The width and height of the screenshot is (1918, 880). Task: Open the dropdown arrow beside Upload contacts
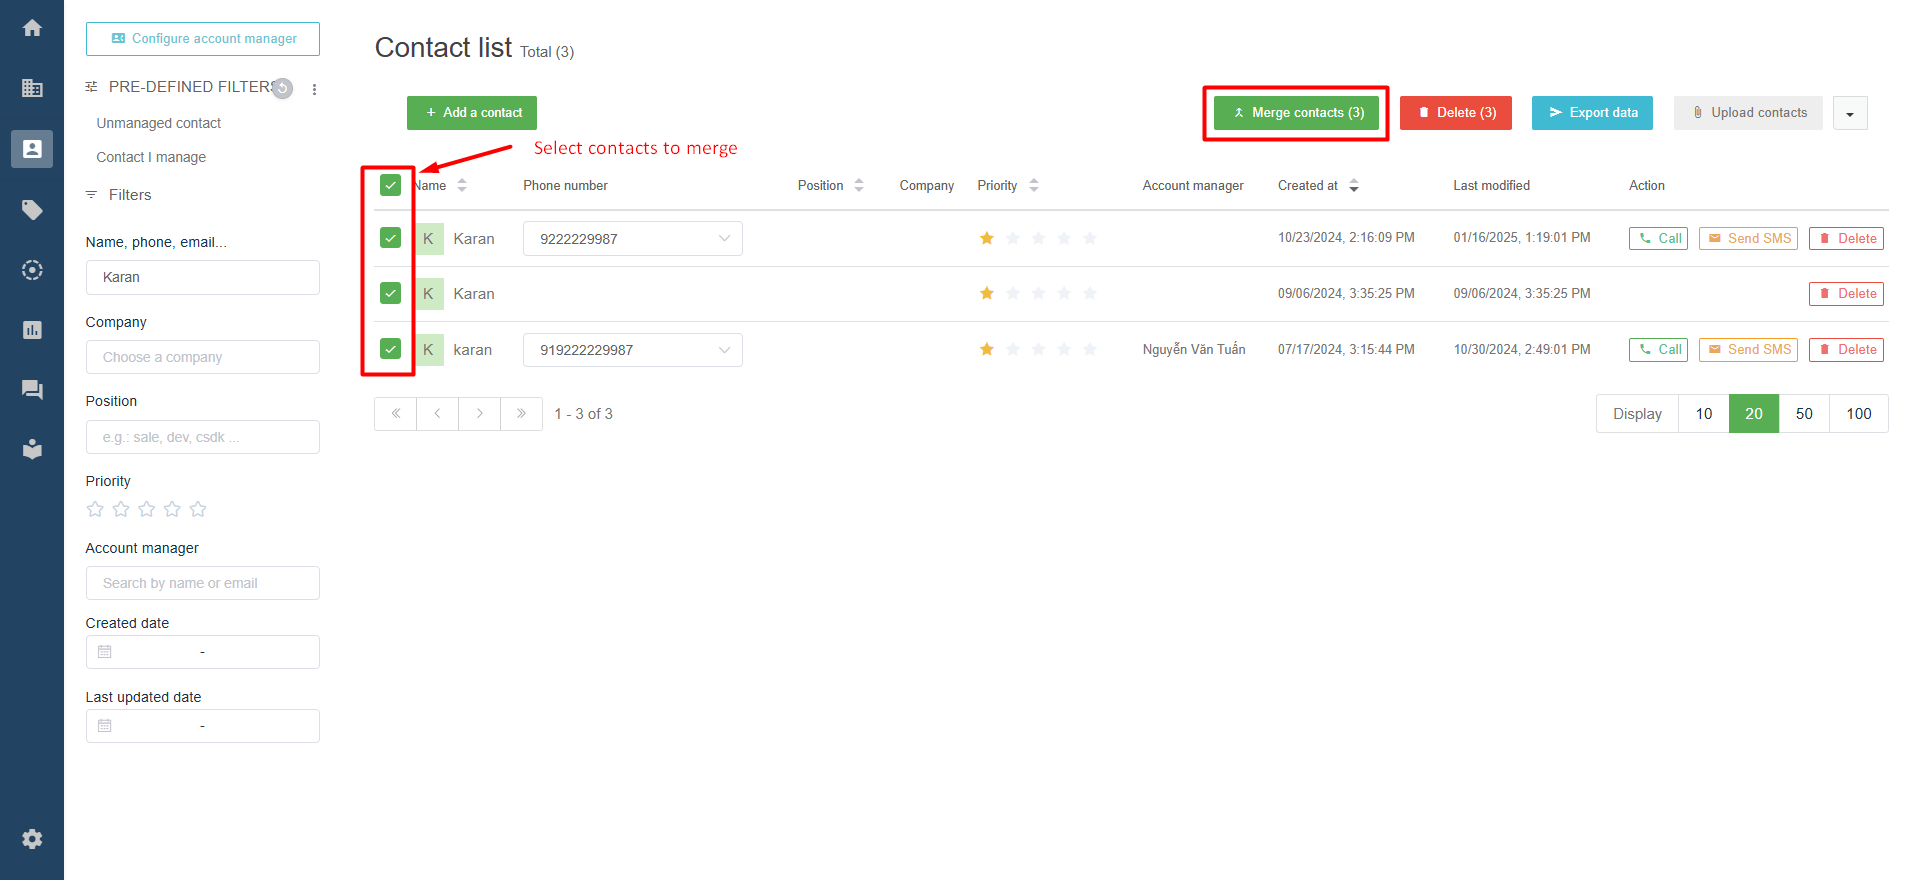click(x=1849, y=114)
